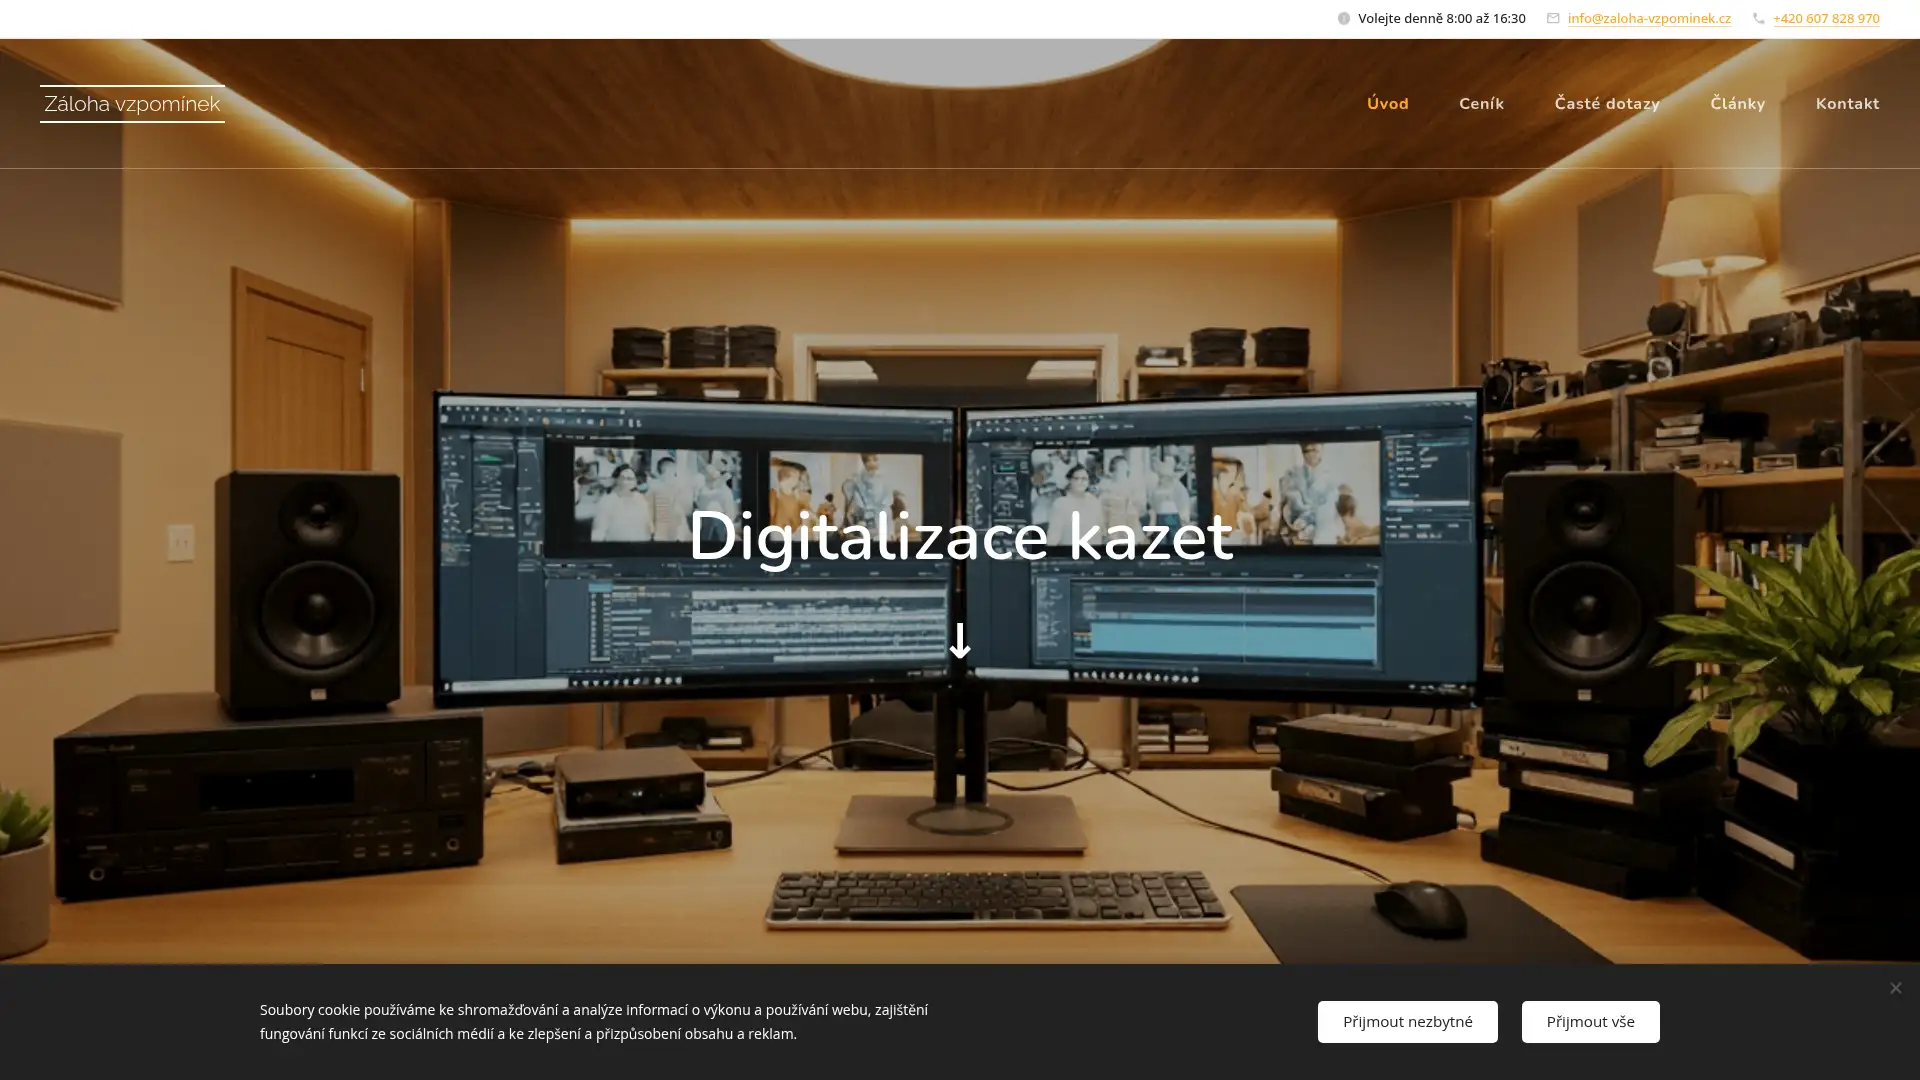Screen dimensions: 1920x1080
Task: Accept only necessary cookies via Přijmout nezbytné
Action: pyautogui.click(x=1407, y=1021)
